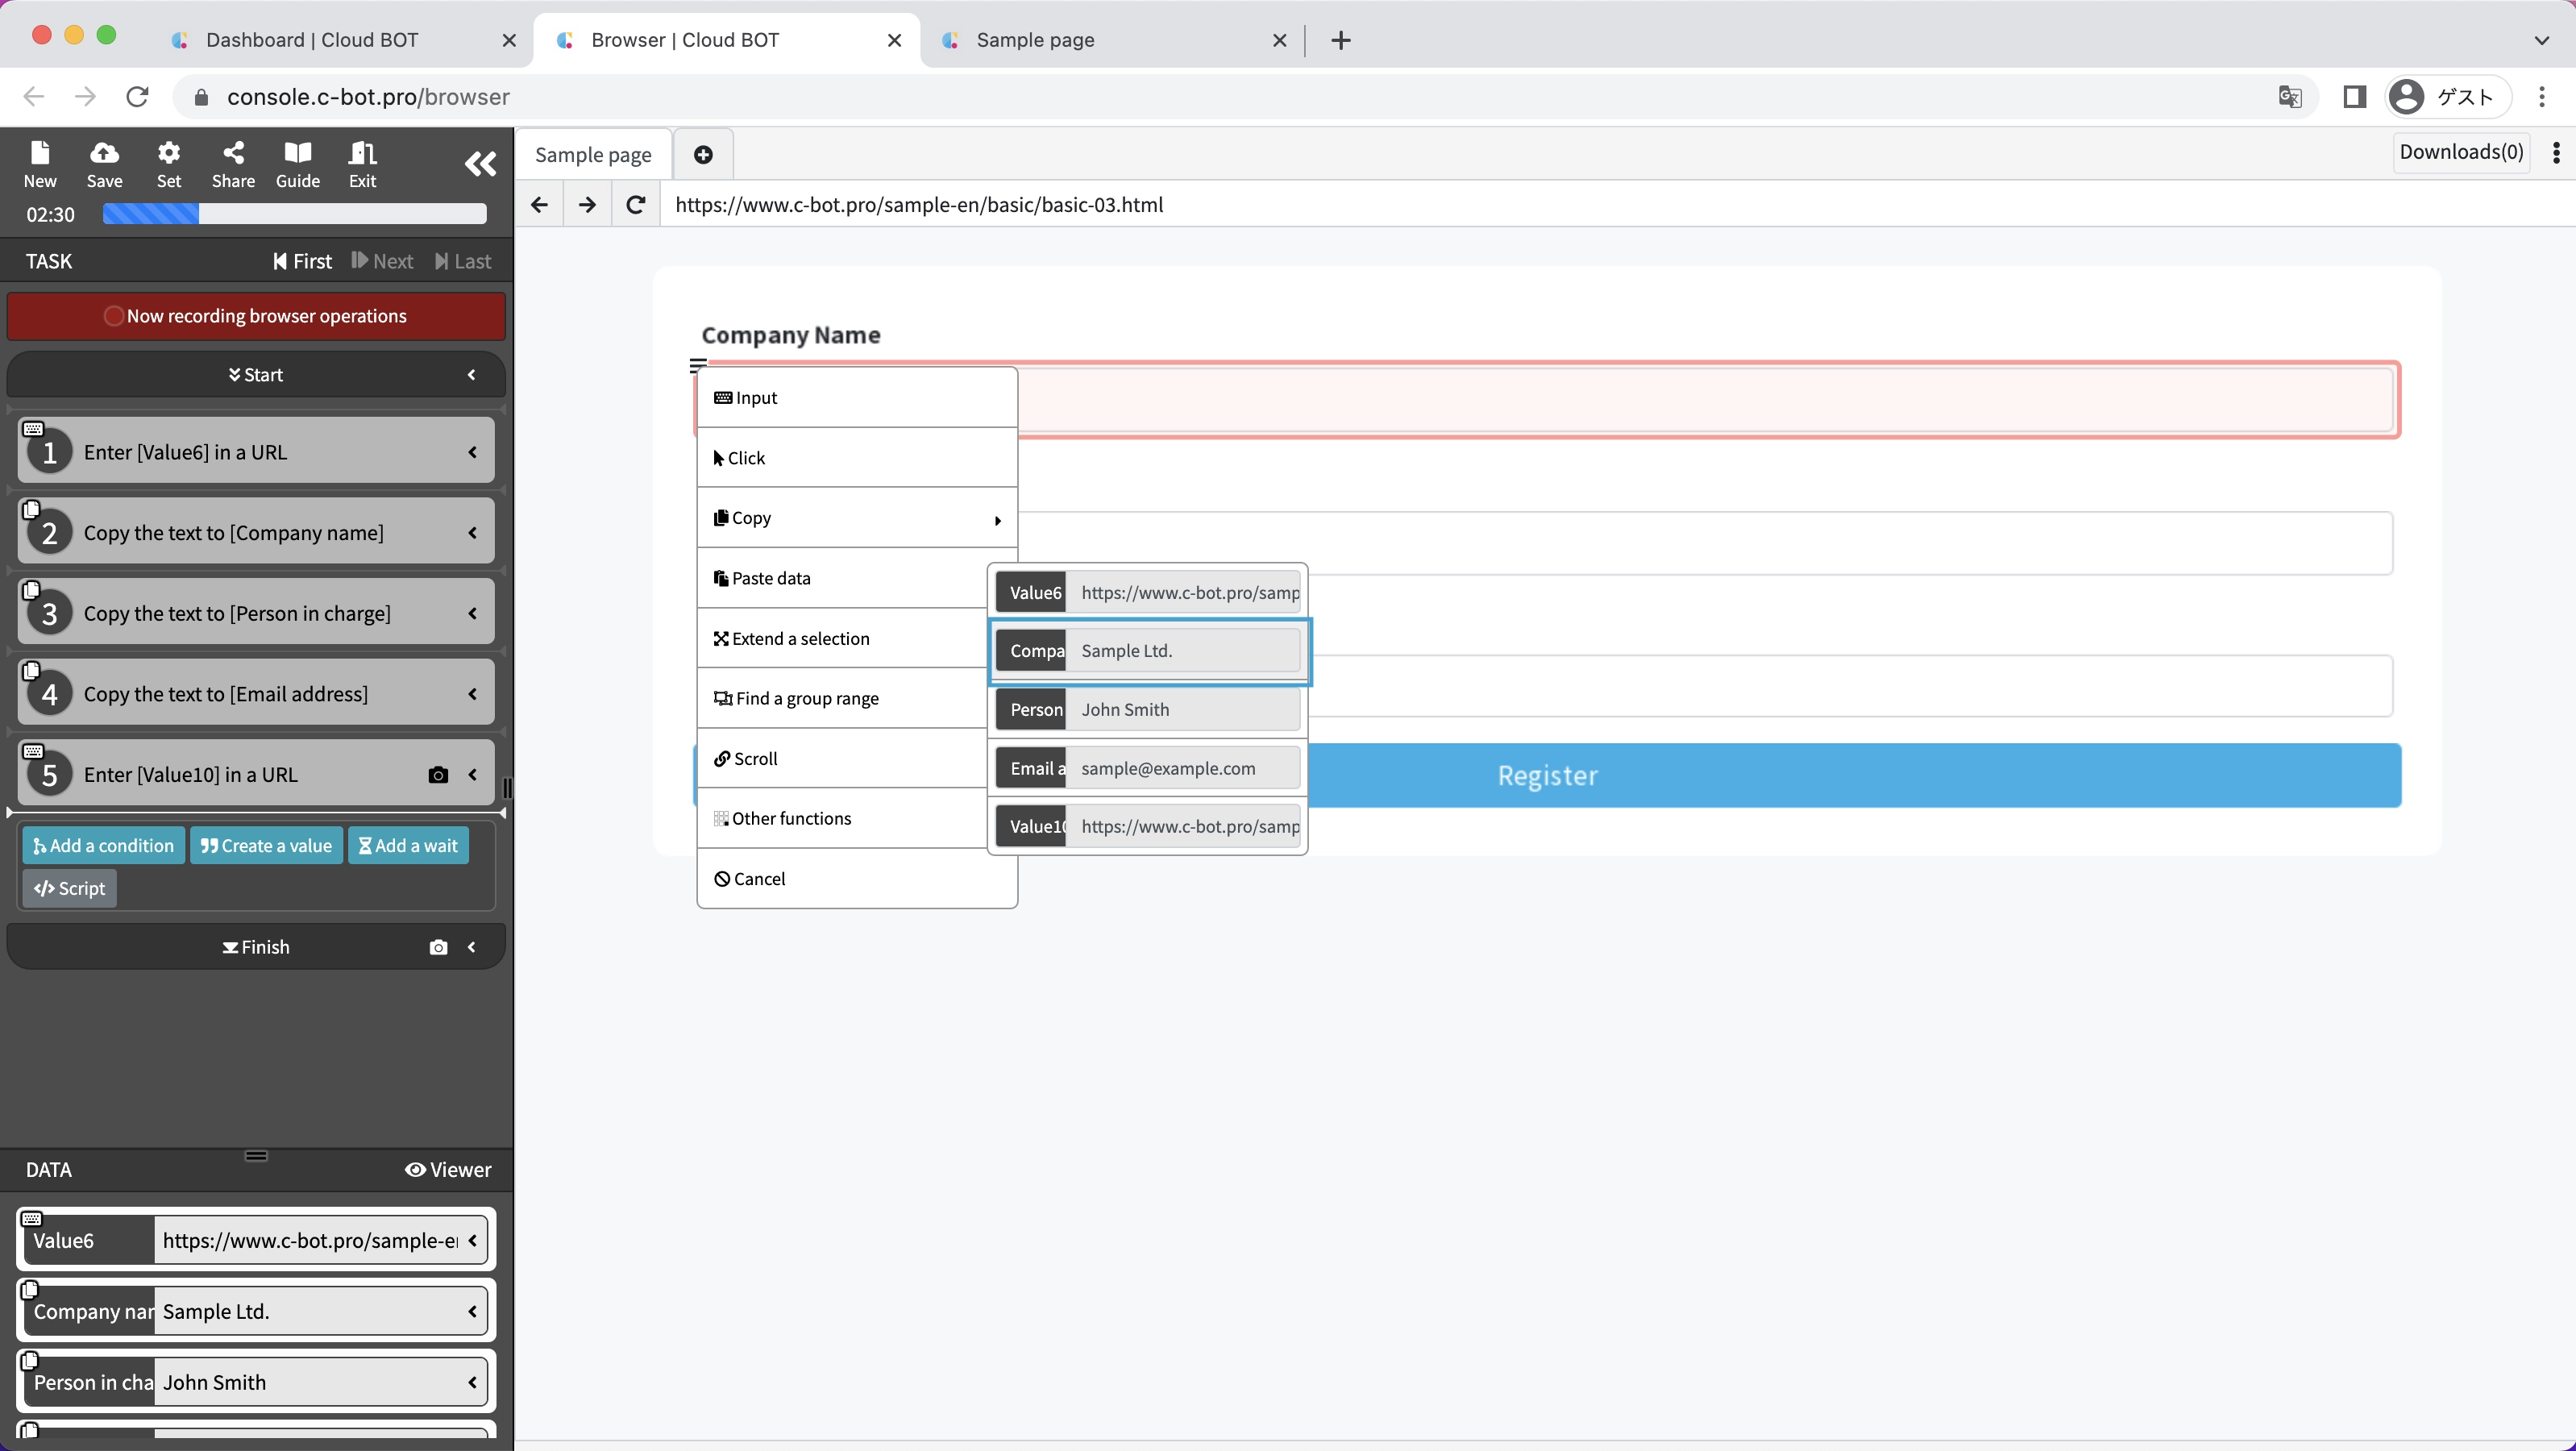Expand task 1 Enter Value6 chevron
The height and width of the screenshot is (1451, 2576).
(x=472, y=452)
